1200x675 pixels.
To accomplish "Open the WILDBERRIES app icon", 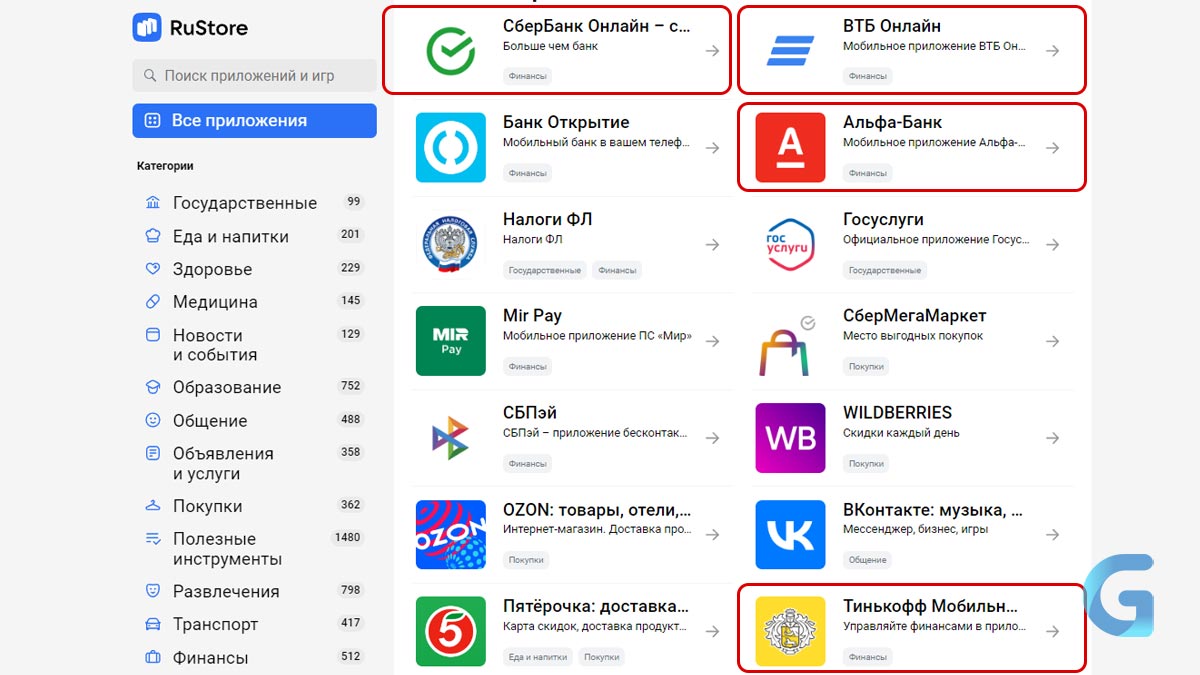I will (x=790, y=438).
